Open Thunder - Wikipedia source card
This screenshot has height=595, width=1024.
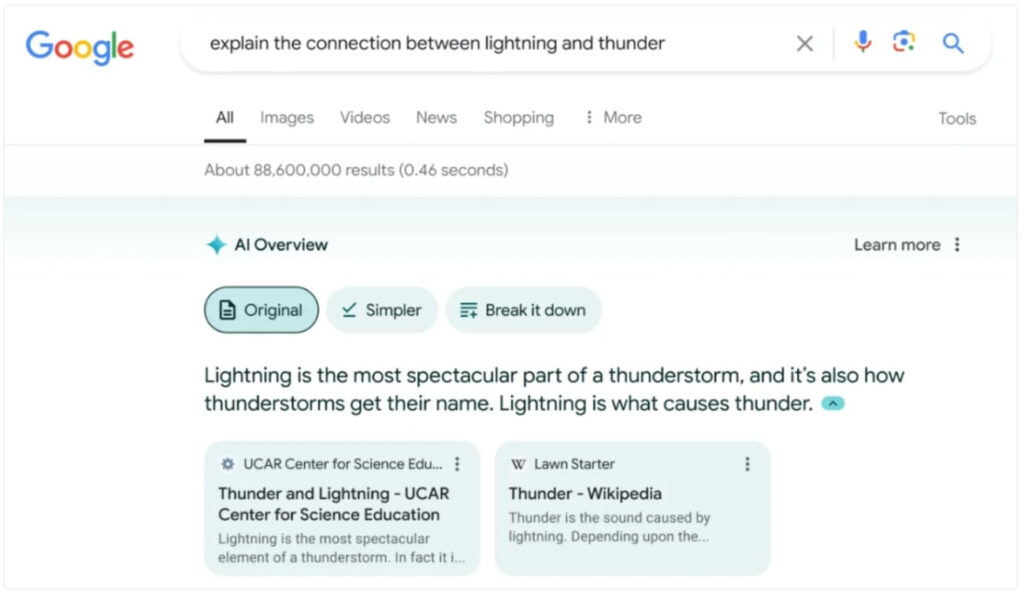632,509
